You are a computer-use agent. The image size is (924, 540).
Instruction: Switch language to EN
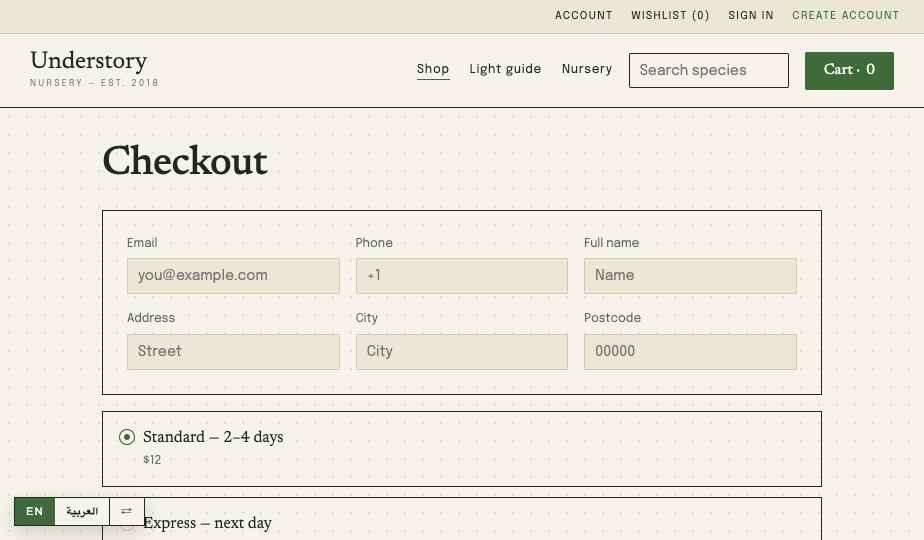point(34,511)
